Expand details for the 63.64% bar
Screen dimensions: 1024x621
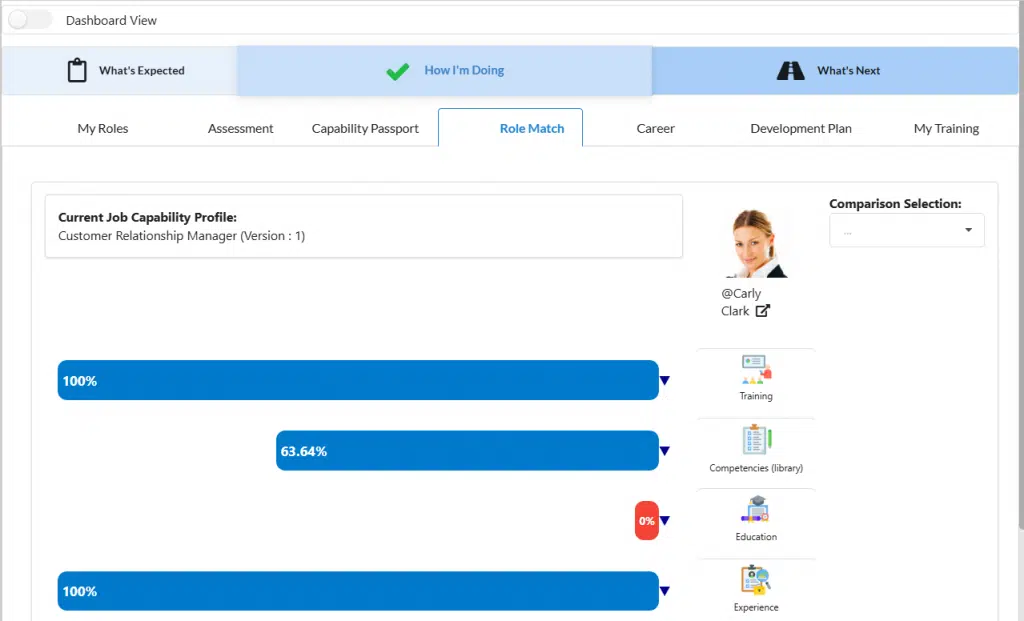pos(665,451)
